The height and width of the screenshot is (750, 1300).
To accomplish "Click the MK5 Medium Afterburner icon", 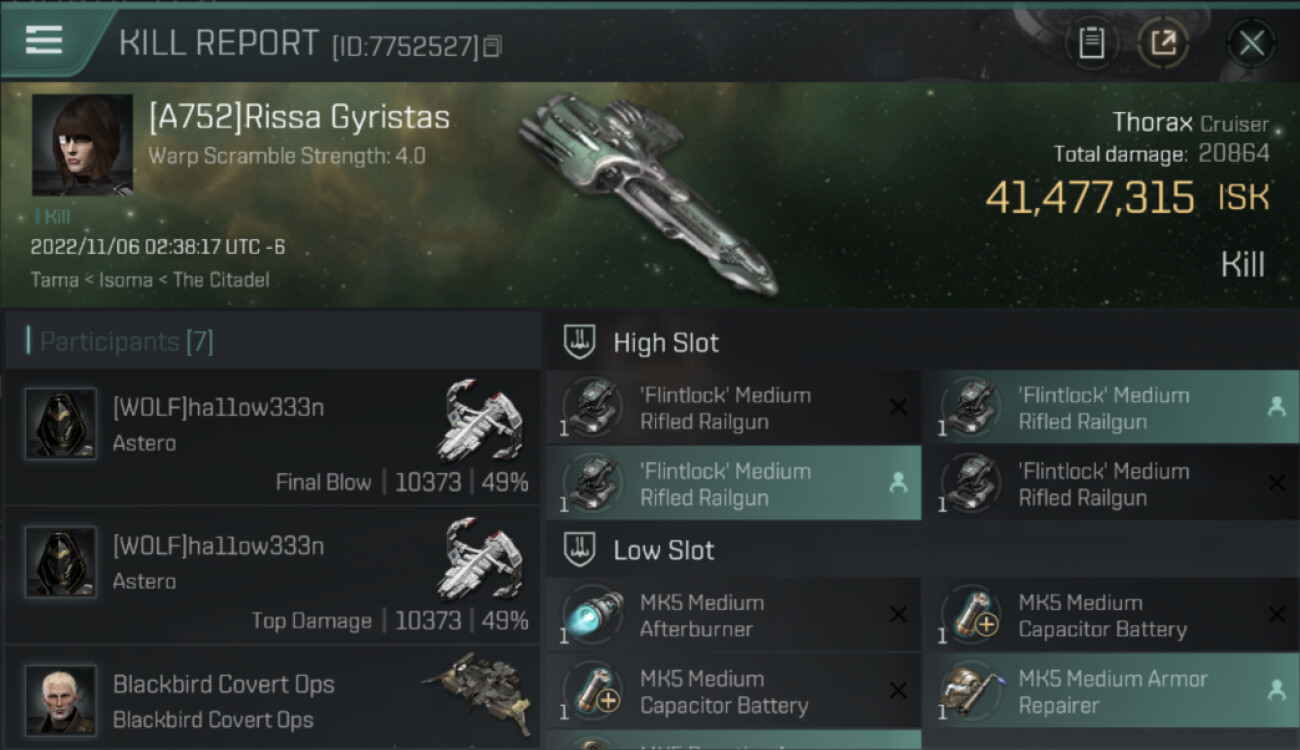I will tap(591, 615).
